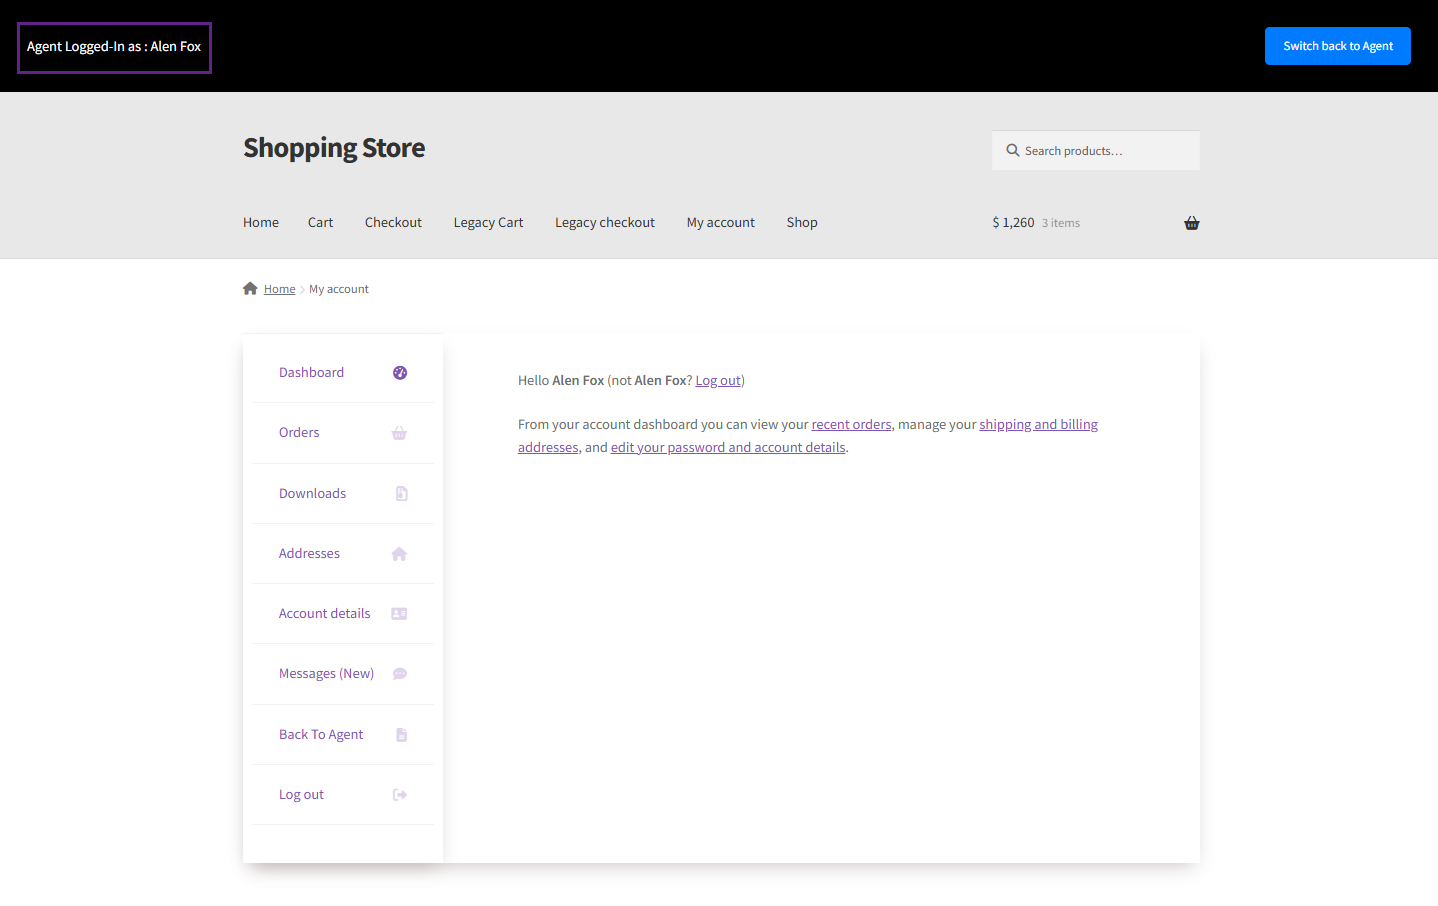This screenshot has height=906, width=1438.
Task: Open edit your password and account details
Action: 728,447
